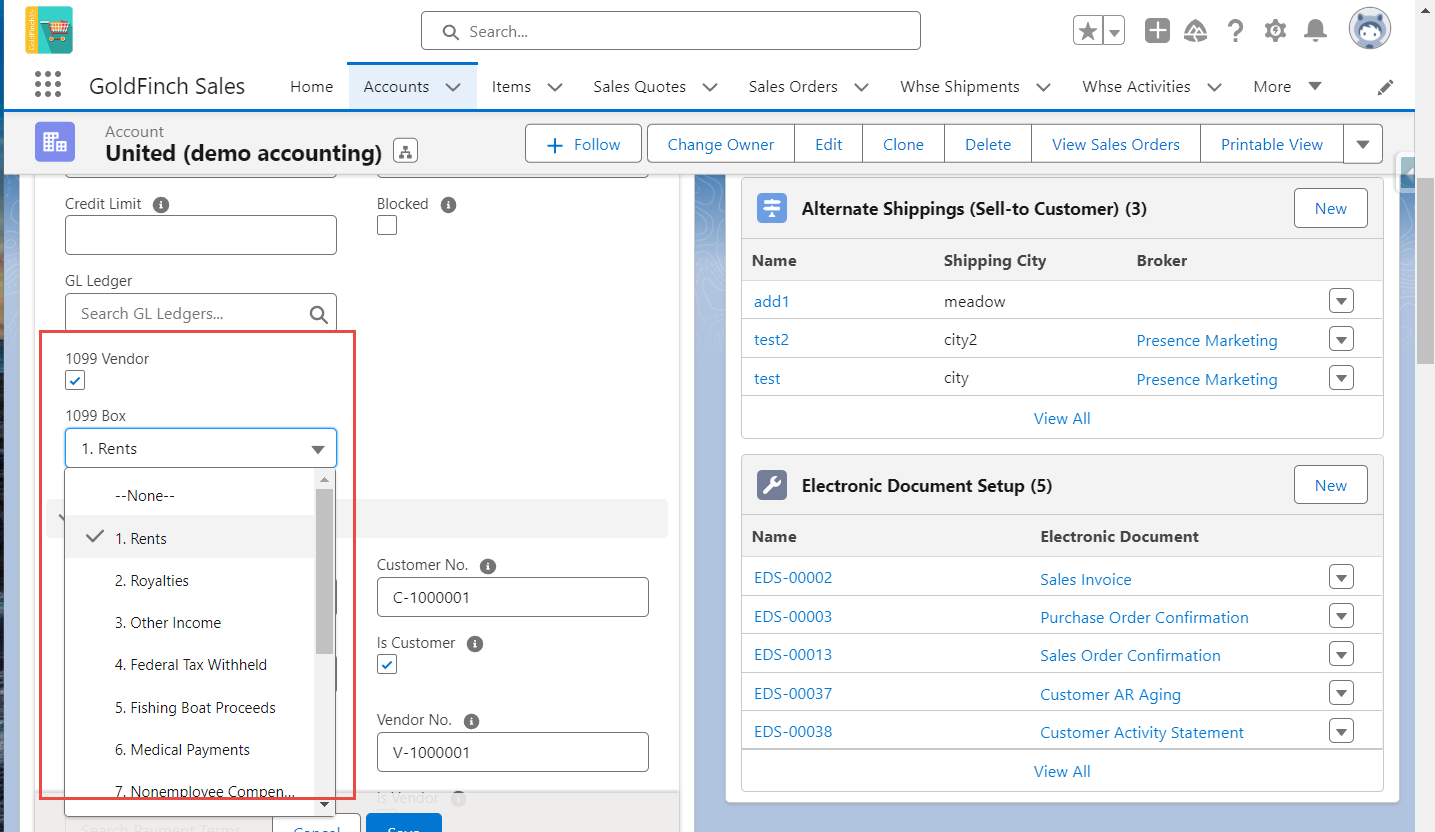Open the notifications bell
Image resolution: width=1435 pixels, height=832 pixels.
click(1315, 31)
